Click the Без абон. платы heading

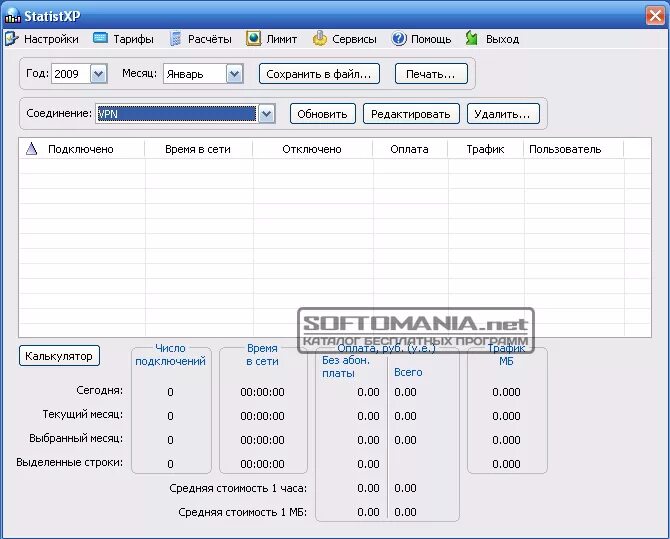click(x=346, y=367)
